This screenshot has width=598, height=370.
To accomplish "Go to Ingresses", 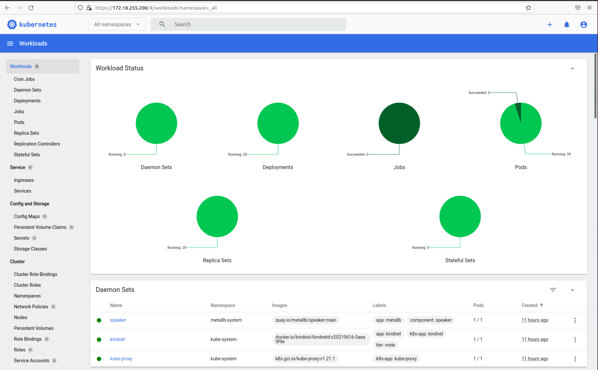I will tap(24, 180).
